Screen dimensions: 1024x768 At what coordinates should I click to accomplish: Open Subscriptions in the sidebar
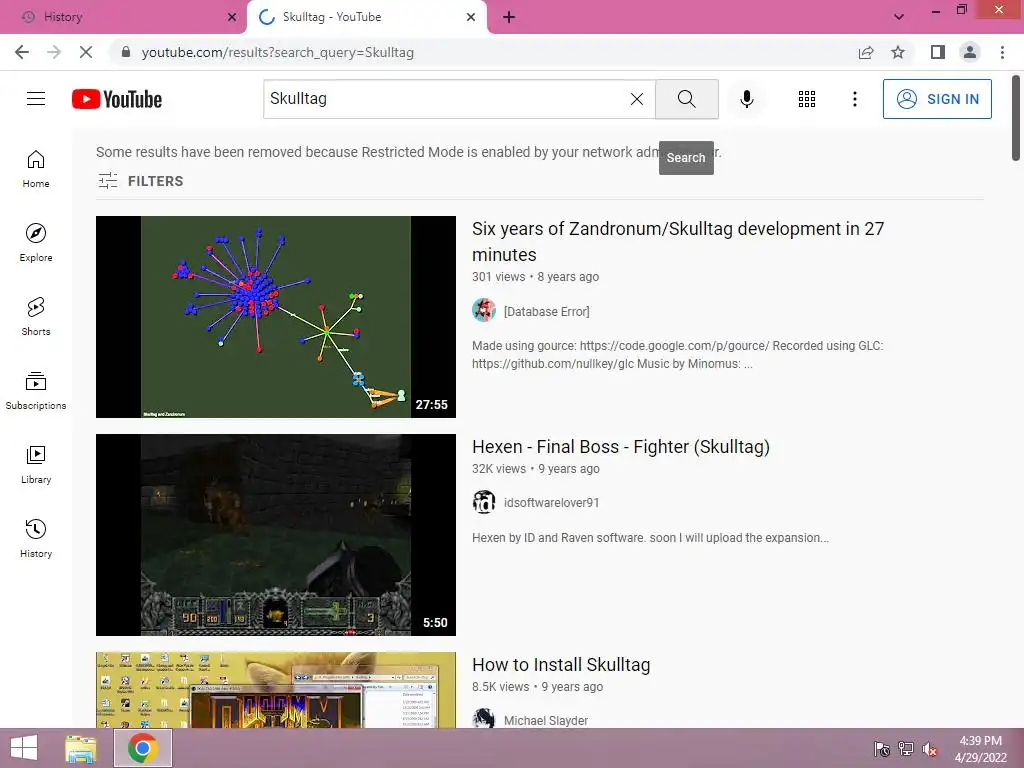pos(36,391)
